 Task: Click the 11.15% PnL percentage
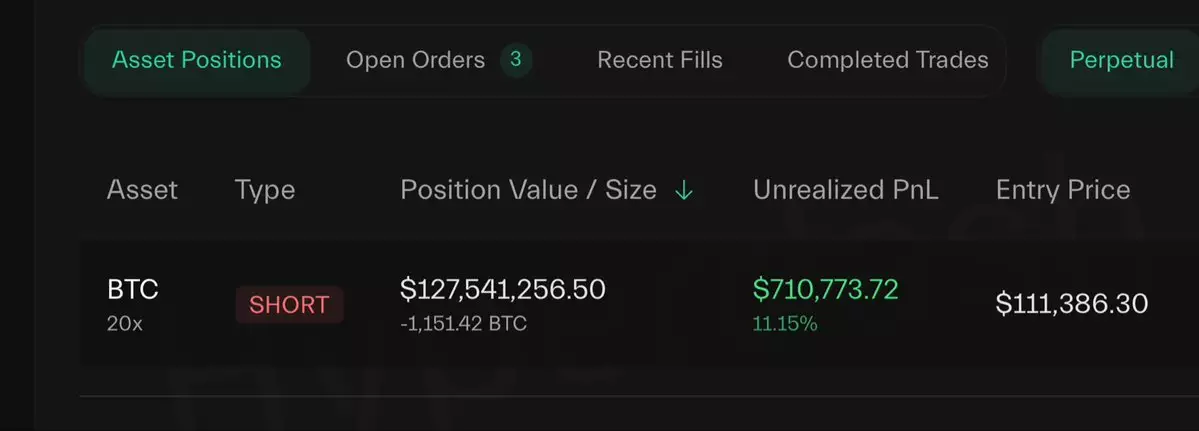[785, 324]
